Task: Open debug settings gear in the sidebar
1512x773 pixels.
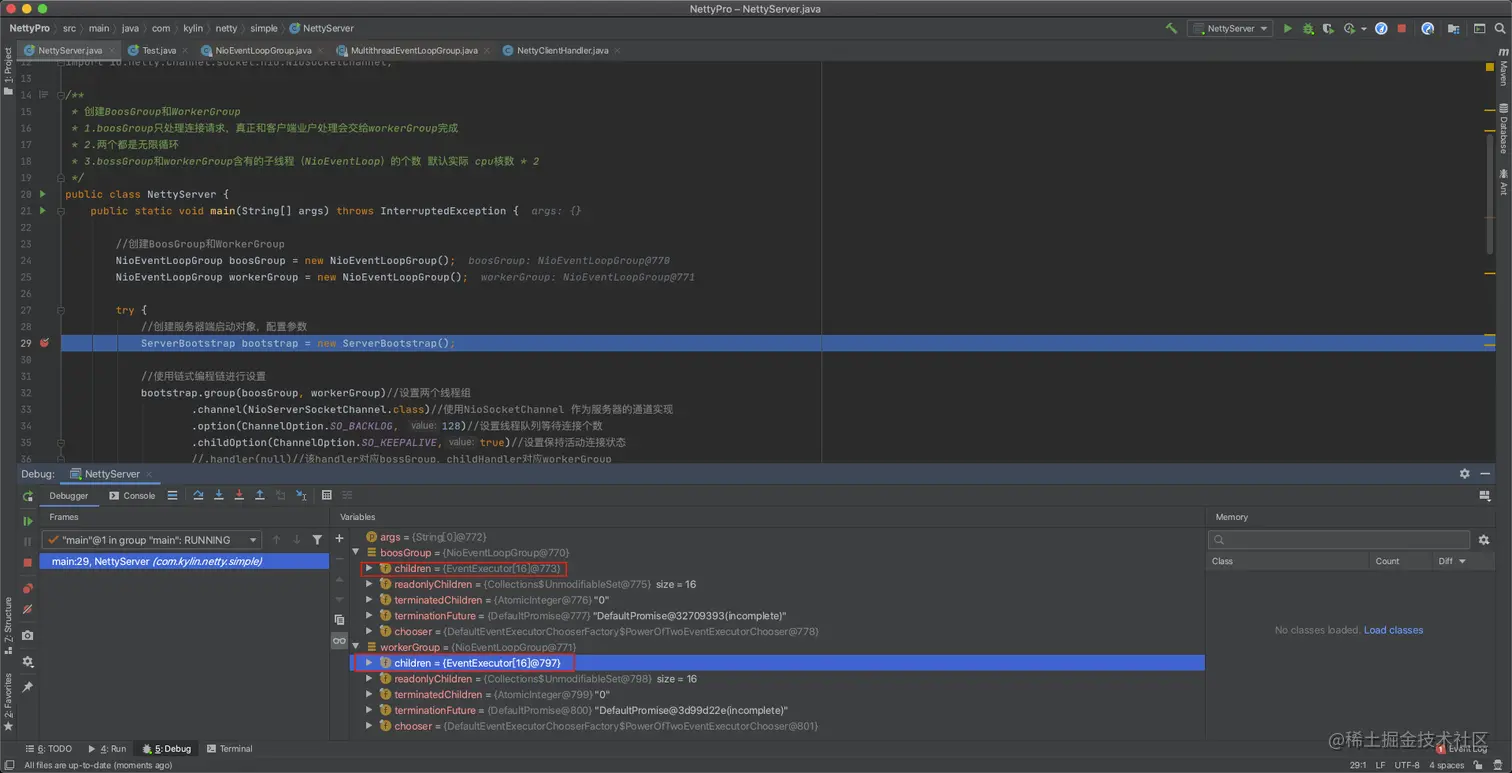Action: pos(28,661)
